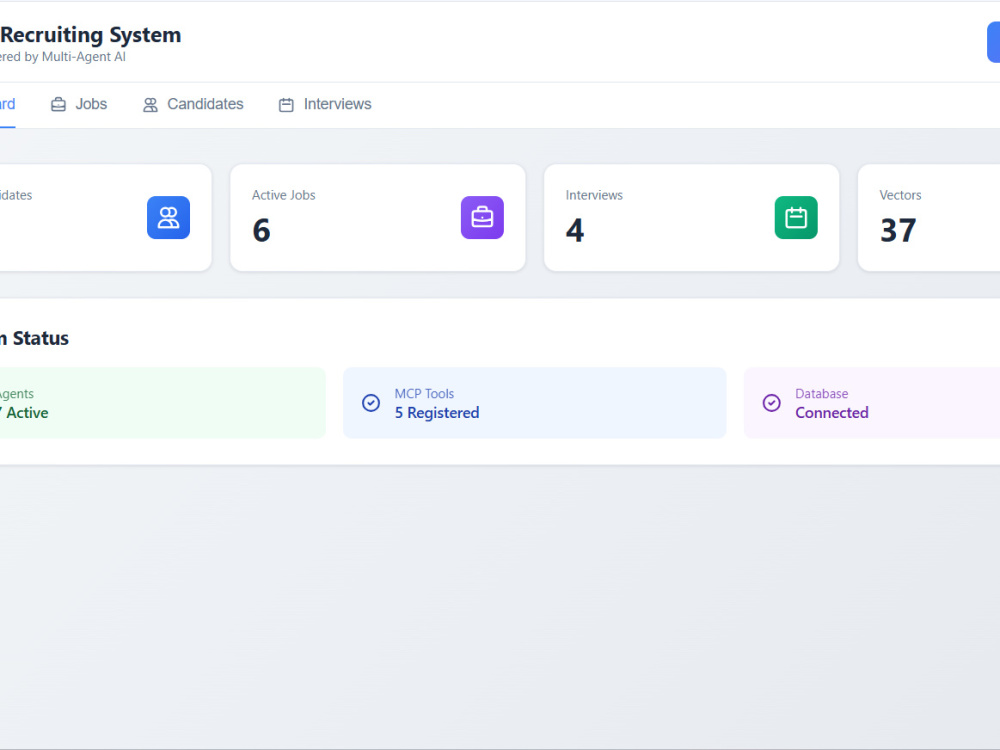Click the checkmark icon next to MCP Tools
Viewport: 1000px width, 750px height.
tap(371, 403)
